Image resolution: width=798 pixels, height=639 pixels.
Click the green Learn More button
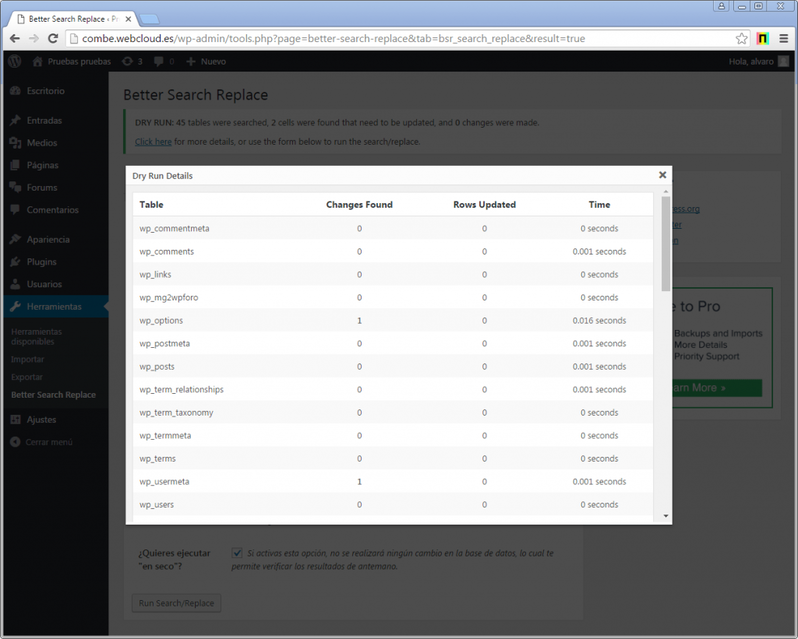(x=717, y=388)
